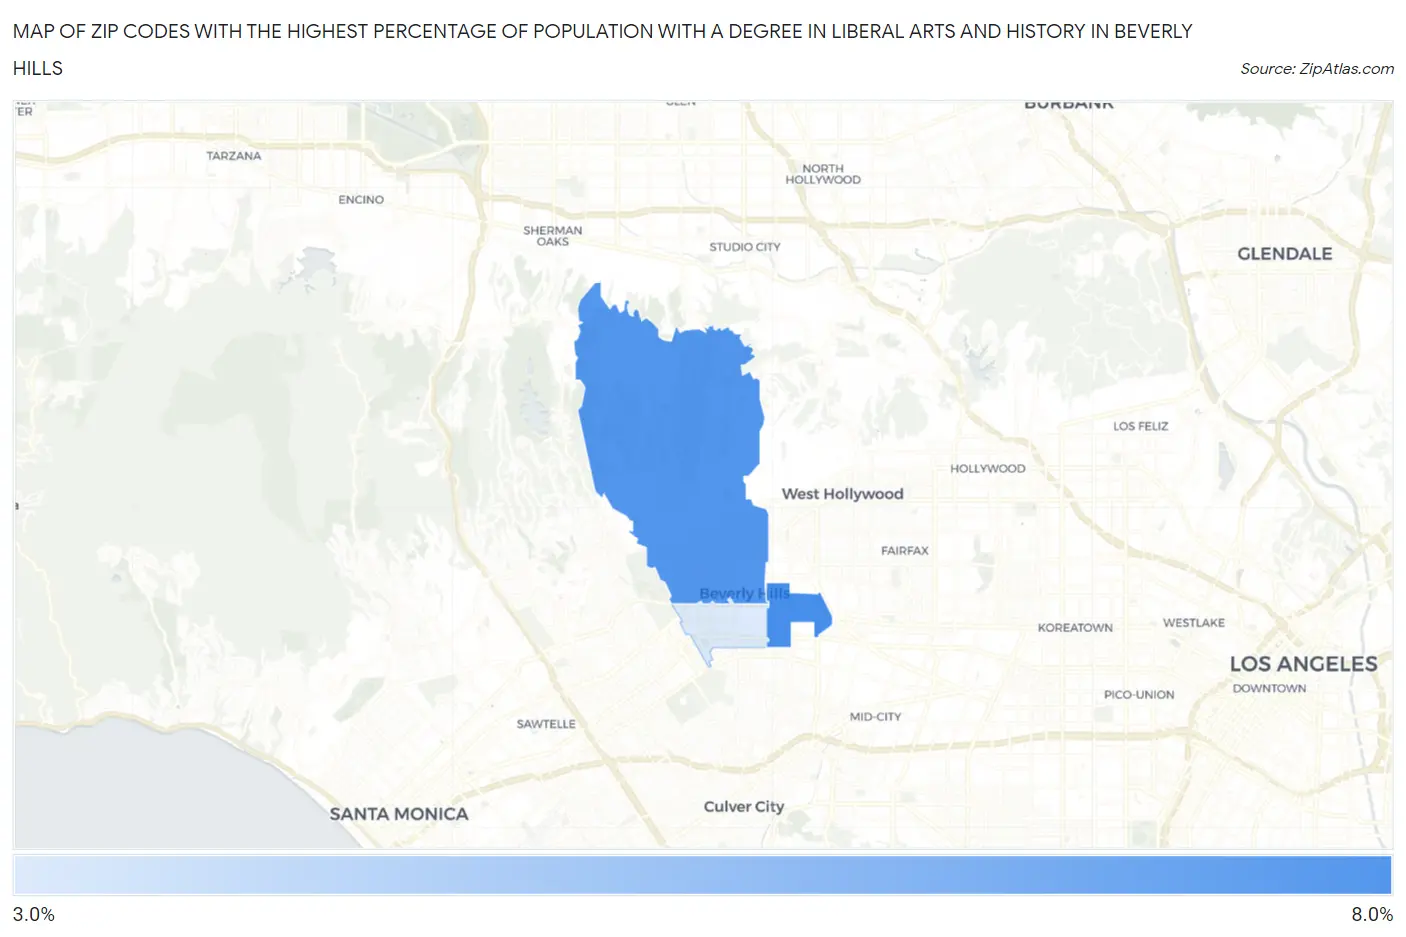Viewport: 1406px width, 937px height.
Task: Click the Culver City map label
Action: 744,807
